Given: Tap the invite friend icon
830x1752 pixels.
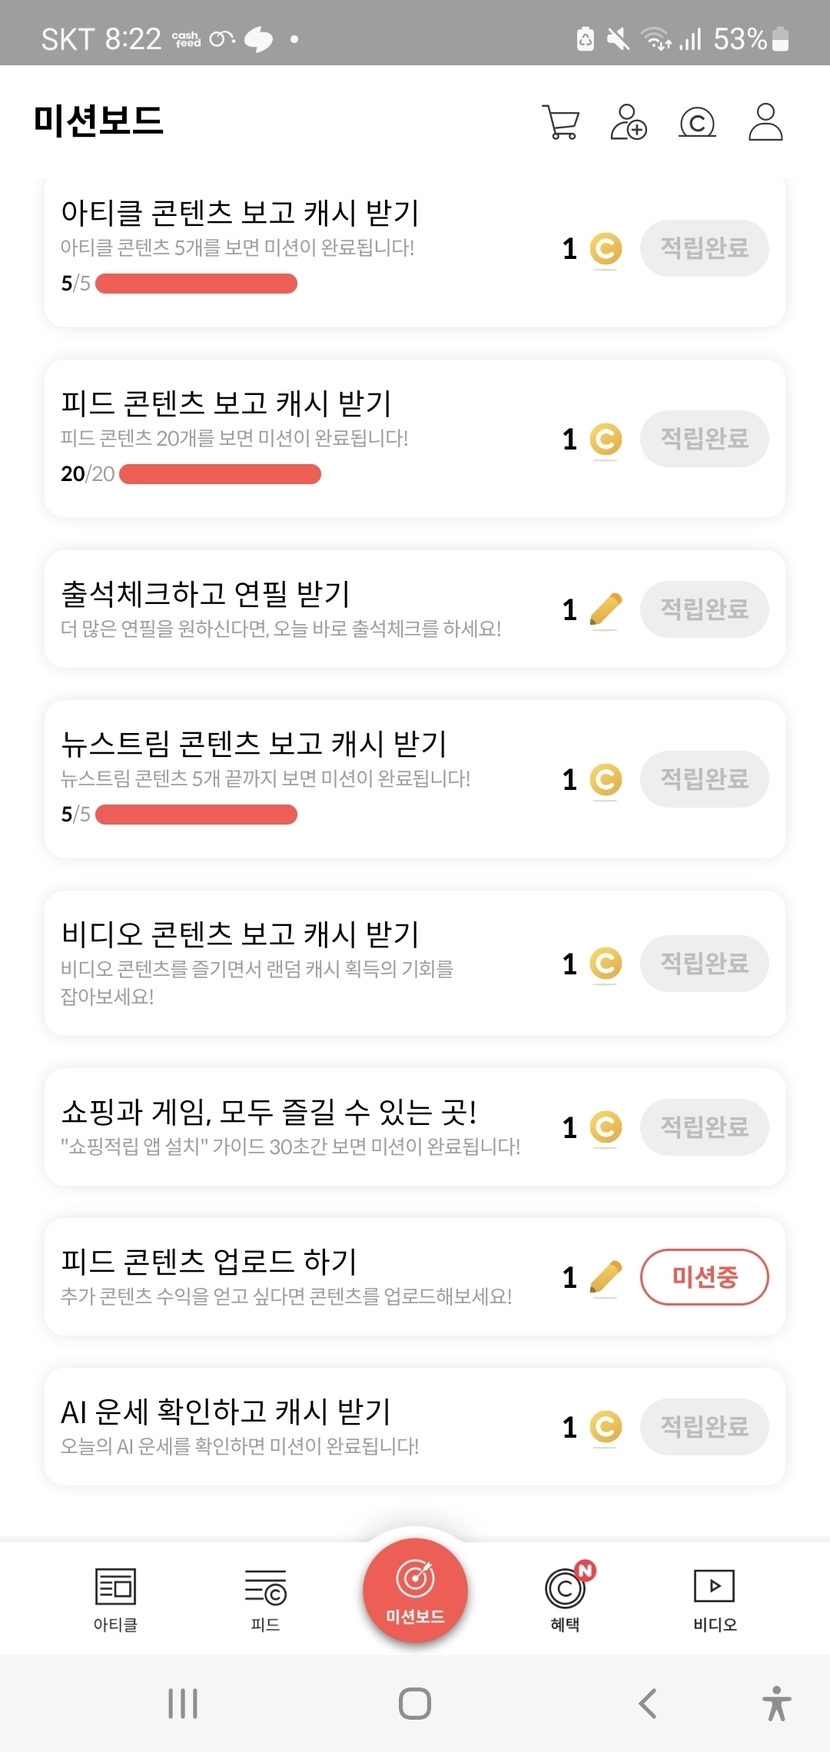Looking at the screenshot, I should 628,122.
